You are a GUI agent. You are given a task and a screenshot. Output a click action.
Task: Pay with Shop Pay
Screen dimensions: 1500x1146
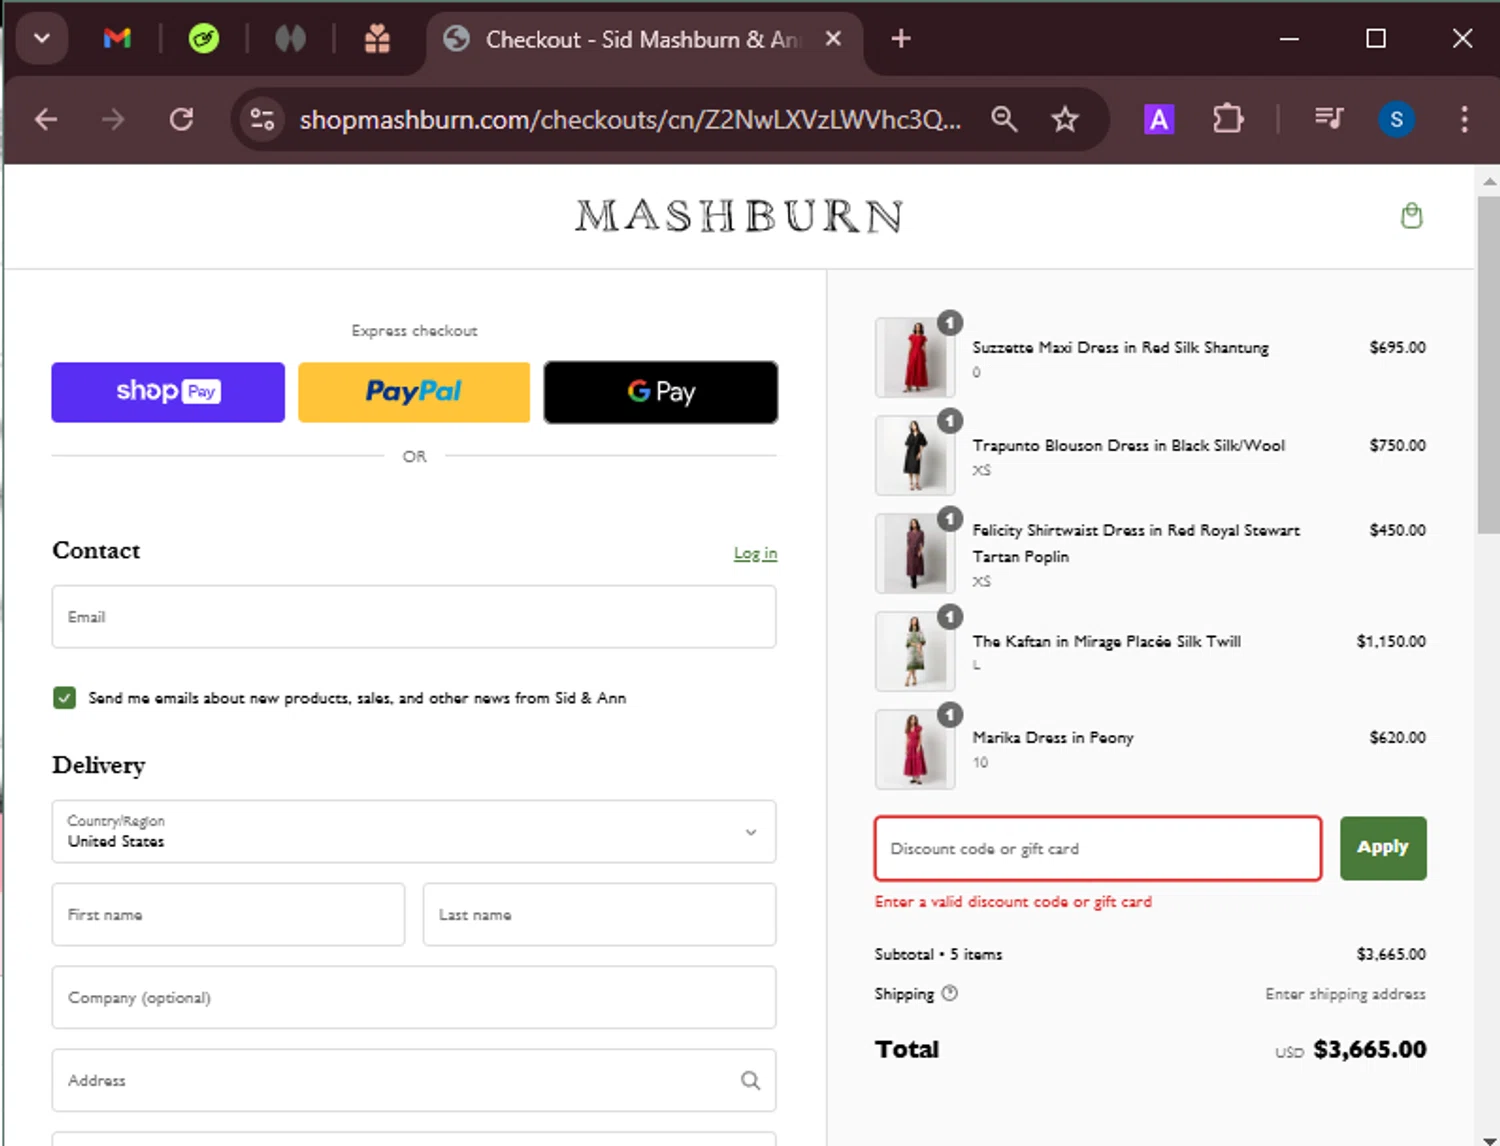pyautogui.click(x=168, y=392)
